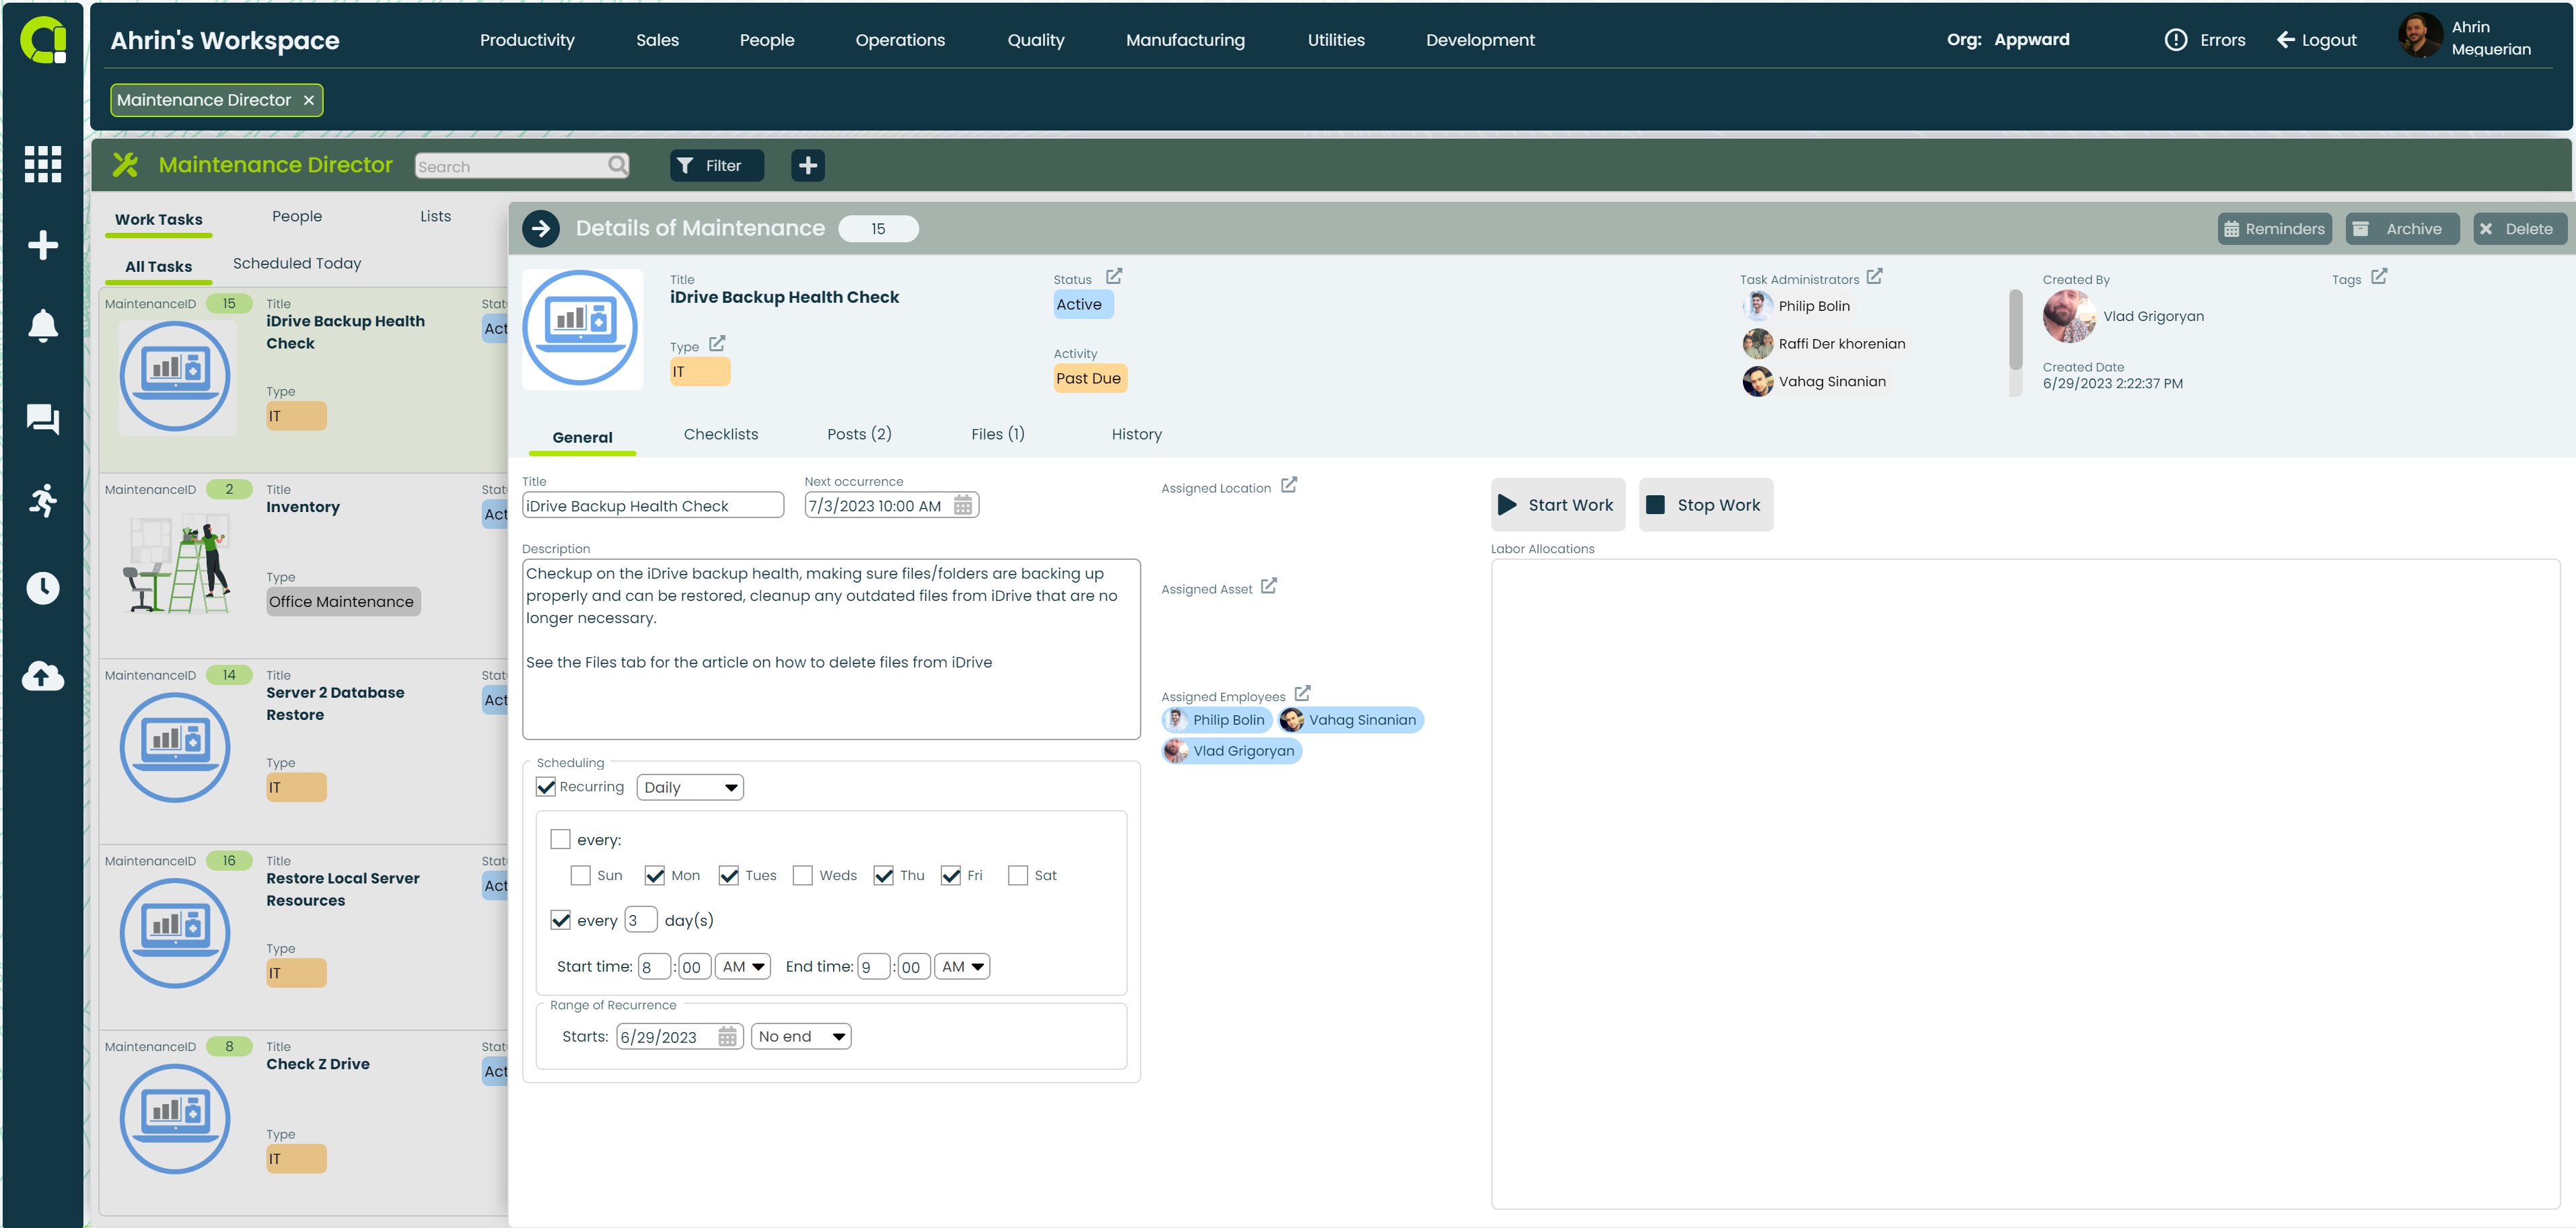Open the Operations menu
Viewport: 2576px width, 1228px height.
click(x=900, y=40)
